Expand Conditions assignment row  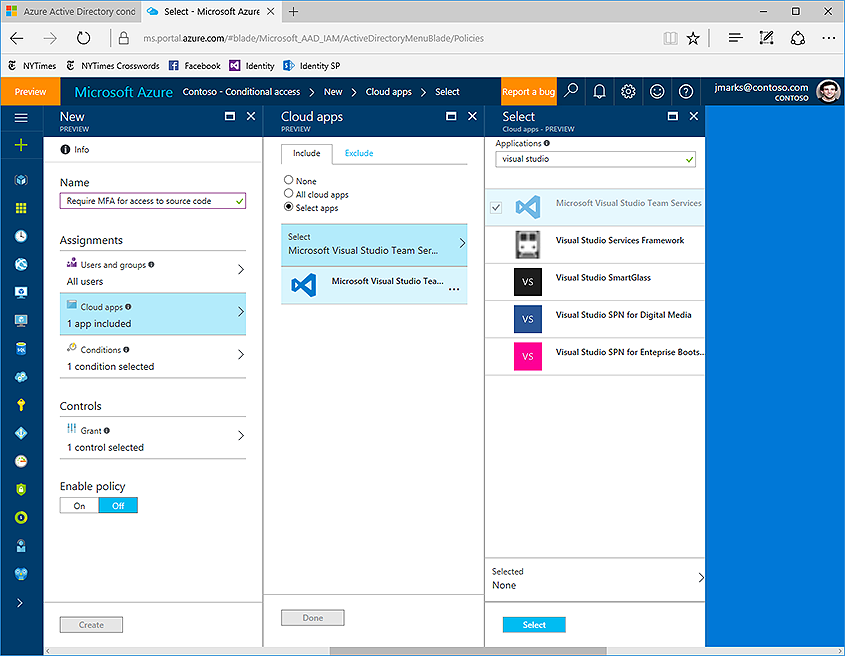(x=153, y=357)
